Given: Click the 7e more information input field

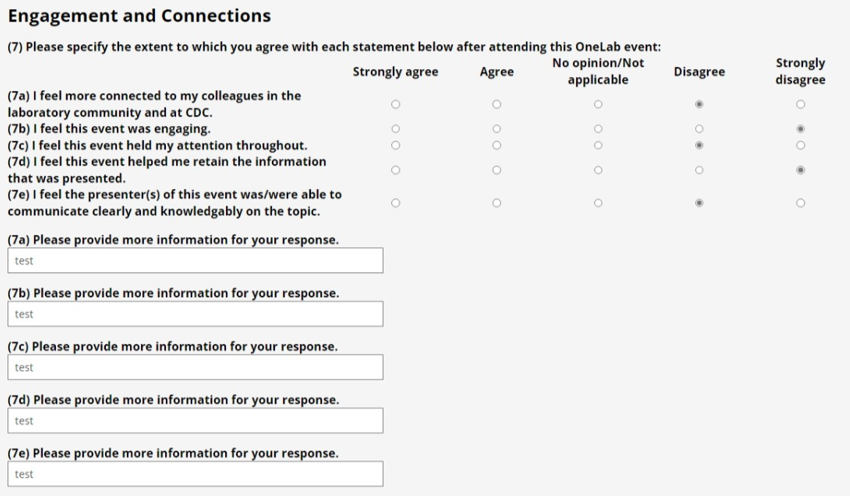Looking at the screenshot, I should click(x=195, y=474).
